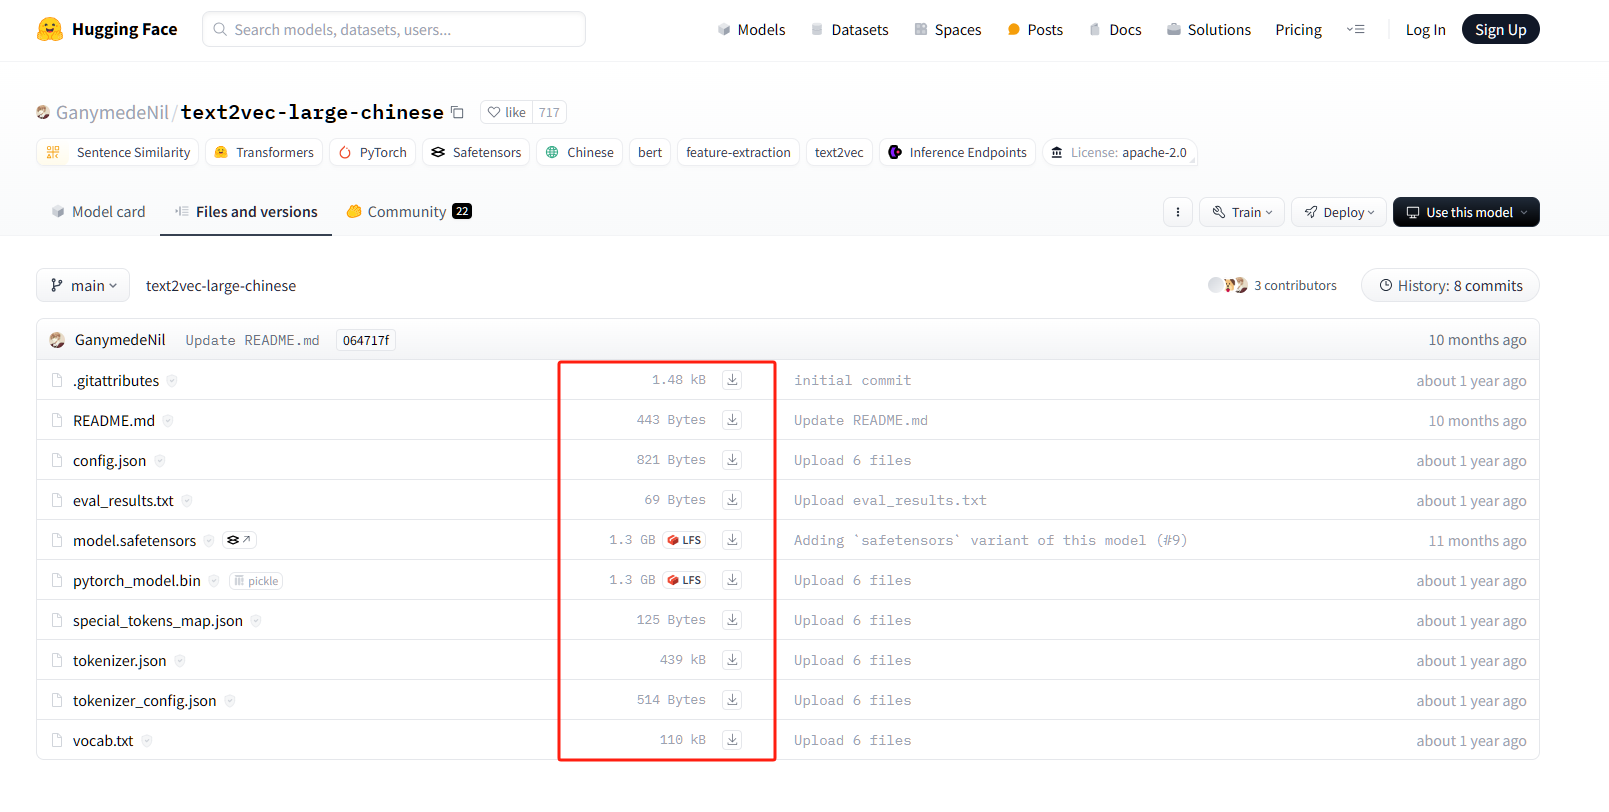Click the security scan icon next to config.json

(x=159, y=461)
